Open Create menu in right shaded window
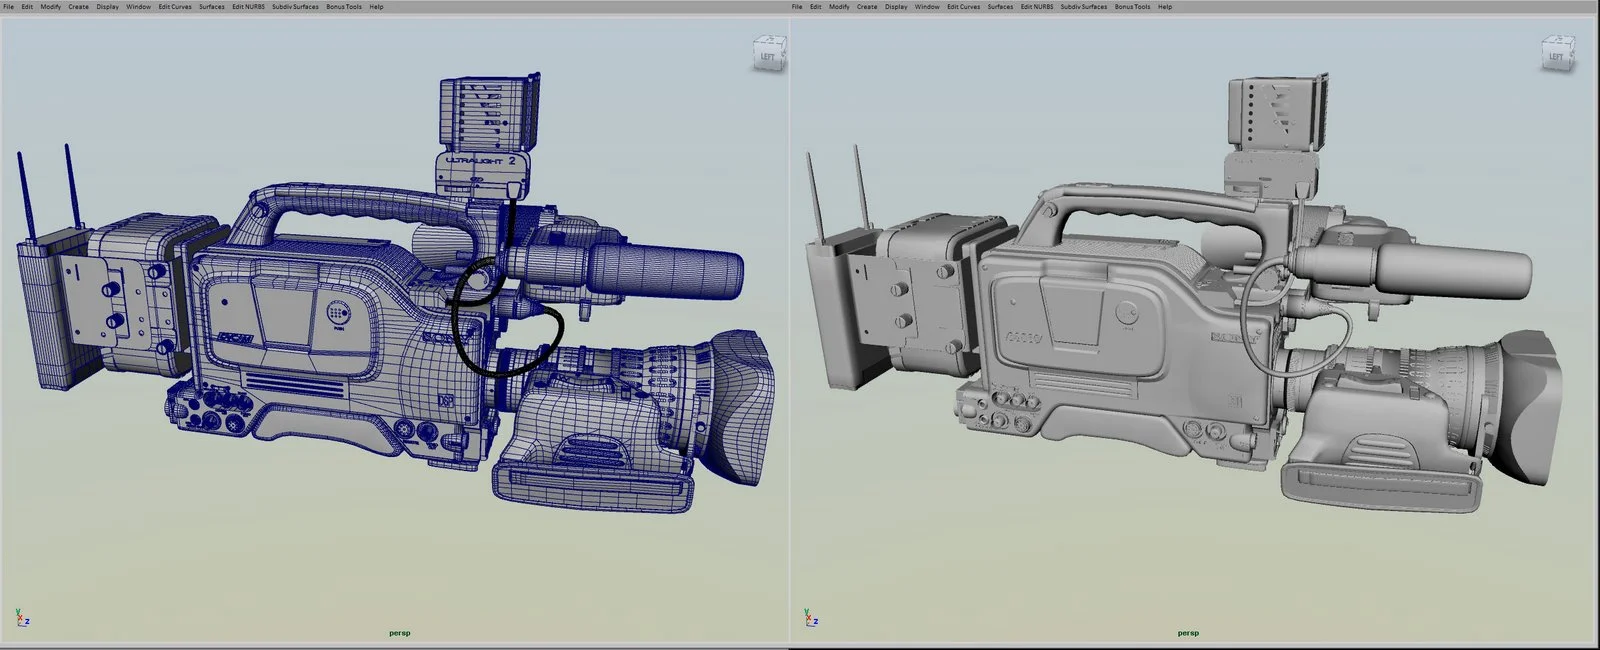The height and width of the screenshot is (650, 1600). [x=867, y=7]
